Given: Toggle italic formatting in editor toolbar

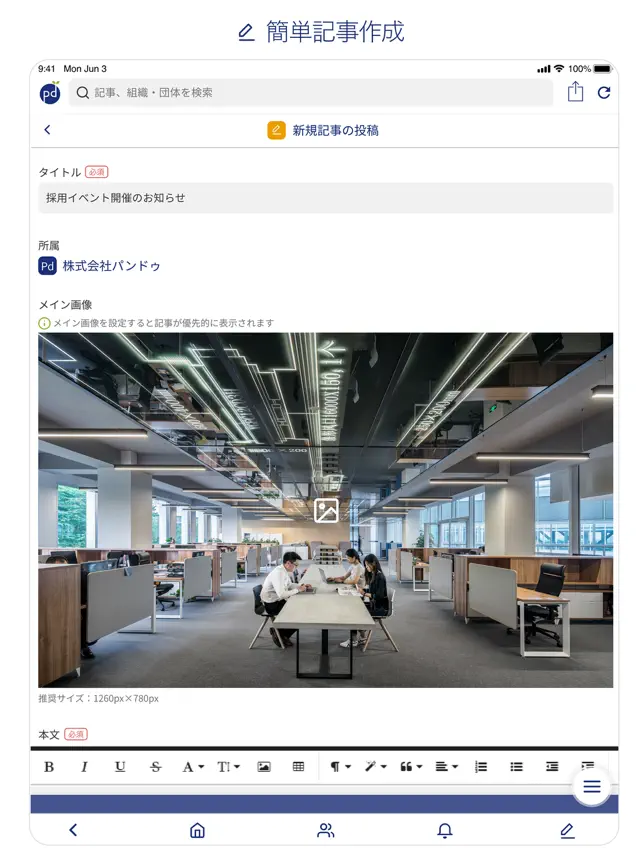Looking at the screenshot, I should tap(84, 767).
